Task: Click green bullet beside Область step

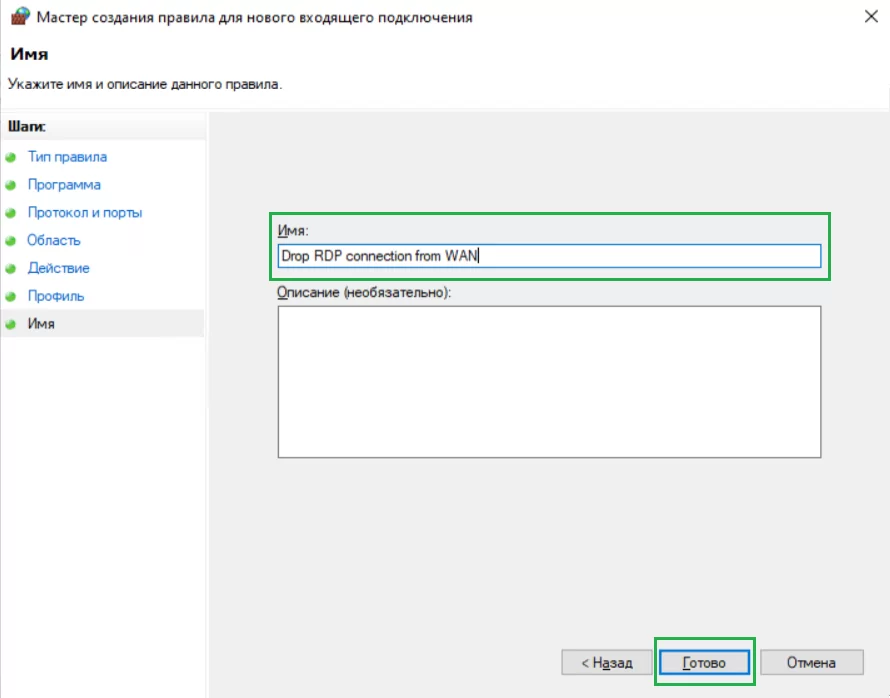Action: [x=11, y=241]
